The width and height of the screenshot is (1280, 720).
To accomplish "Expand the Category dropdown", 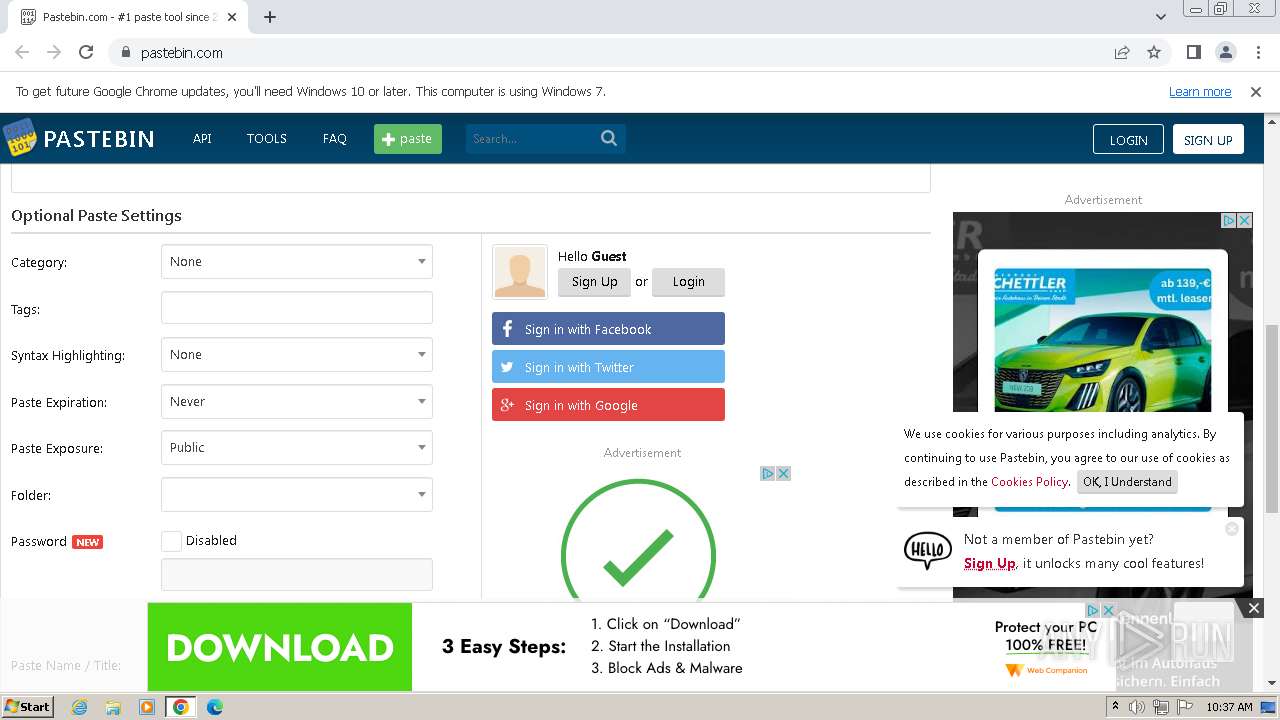I will [297, 261].
